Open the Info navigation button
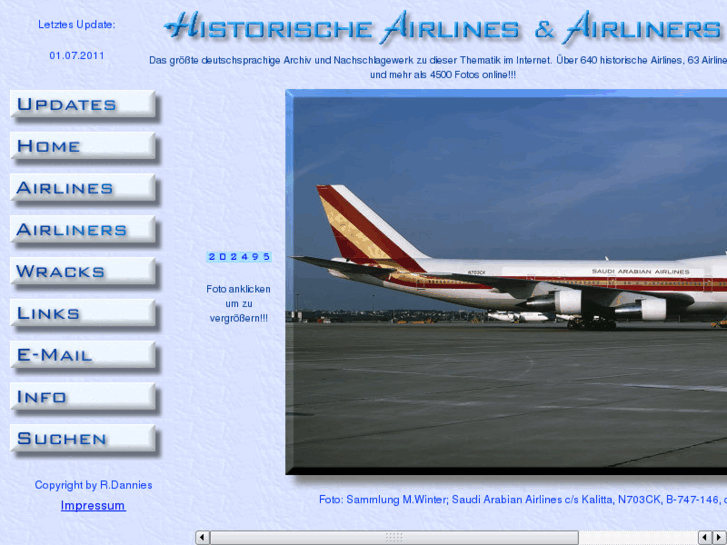This screenshot has width=727, height=545. 84,397
